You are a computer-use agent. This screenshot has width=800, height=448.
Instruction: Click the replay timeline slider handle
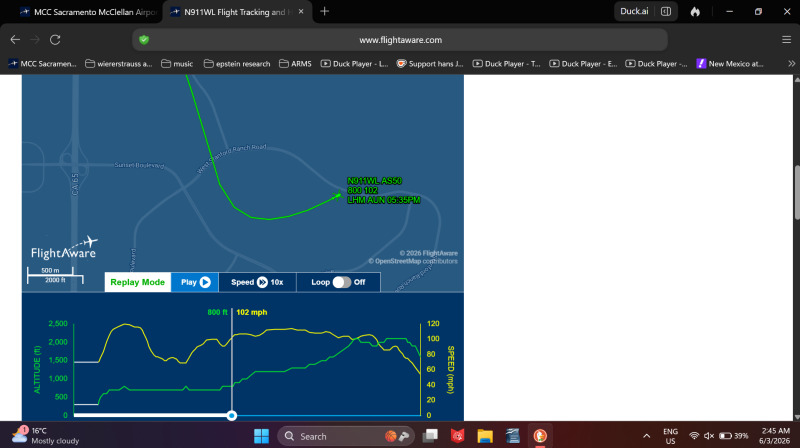pos(232,415)
